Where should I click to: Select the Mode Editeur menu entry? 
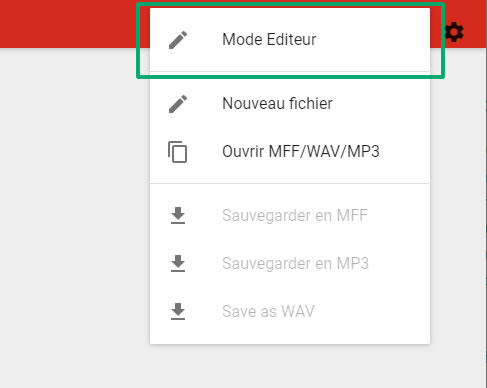point(290,40)
